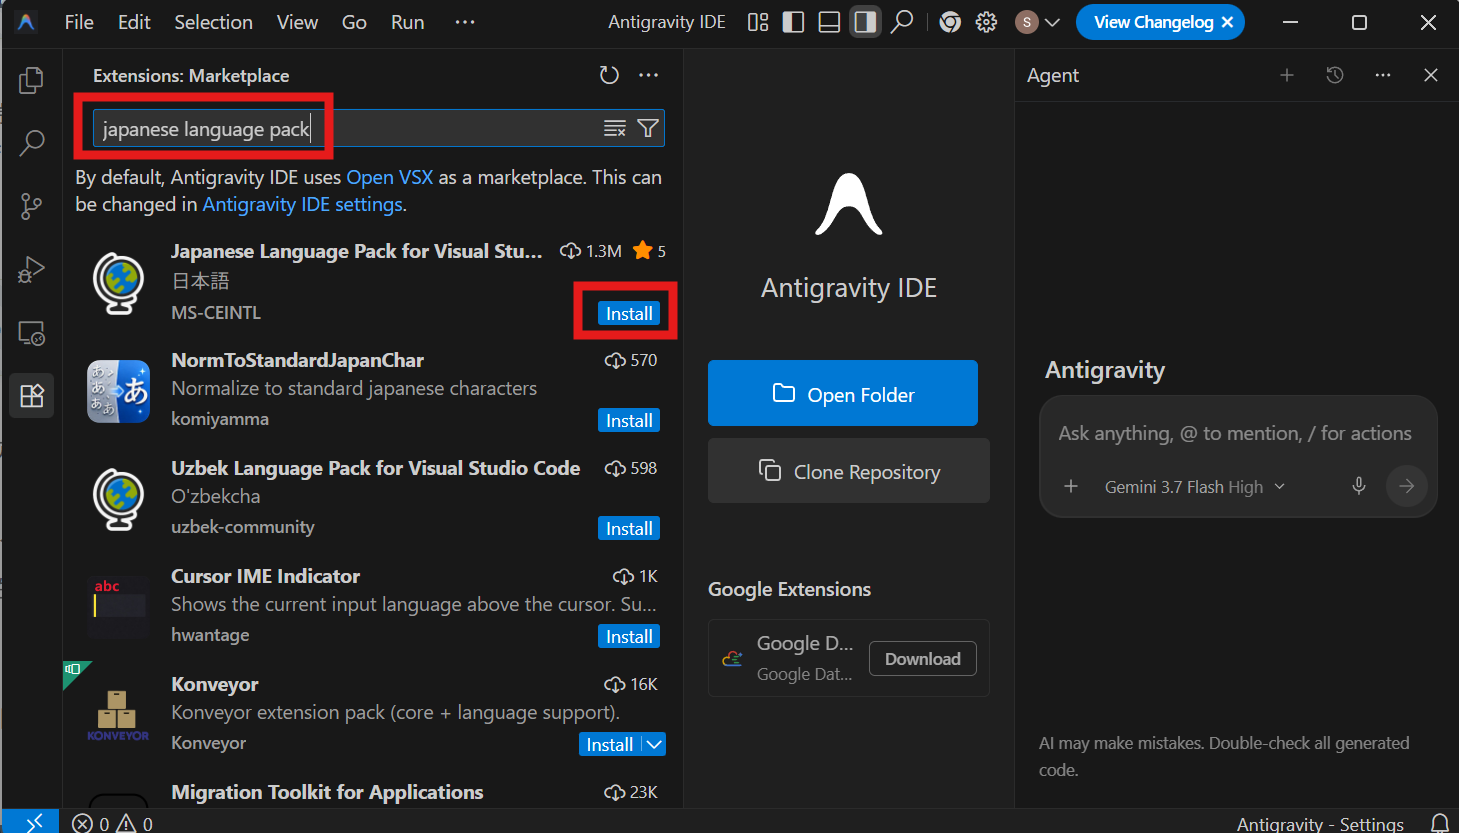The height and width of the screenshot is (833, 1459).
Task: Install the Japanese Language Pack extension
Action: point(629,313)
